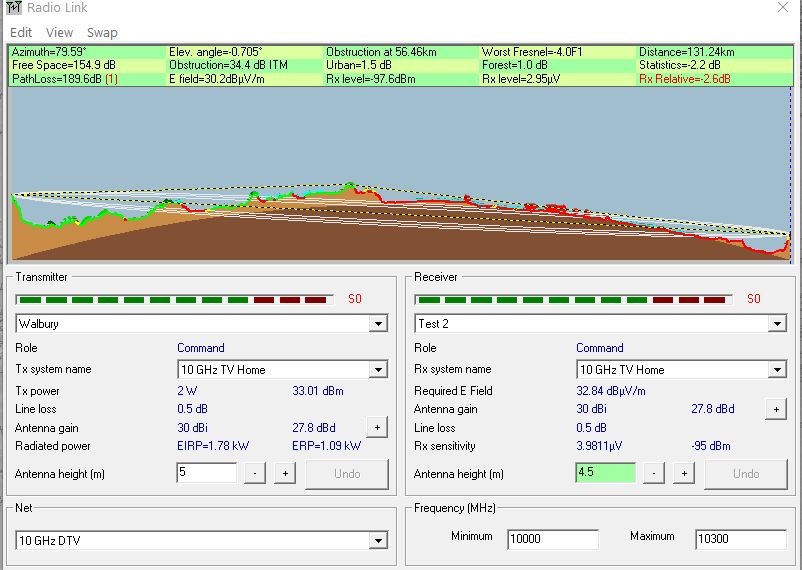
Task: Expand the Test 2 receiver dropdown
Action: tap(777, 324)
